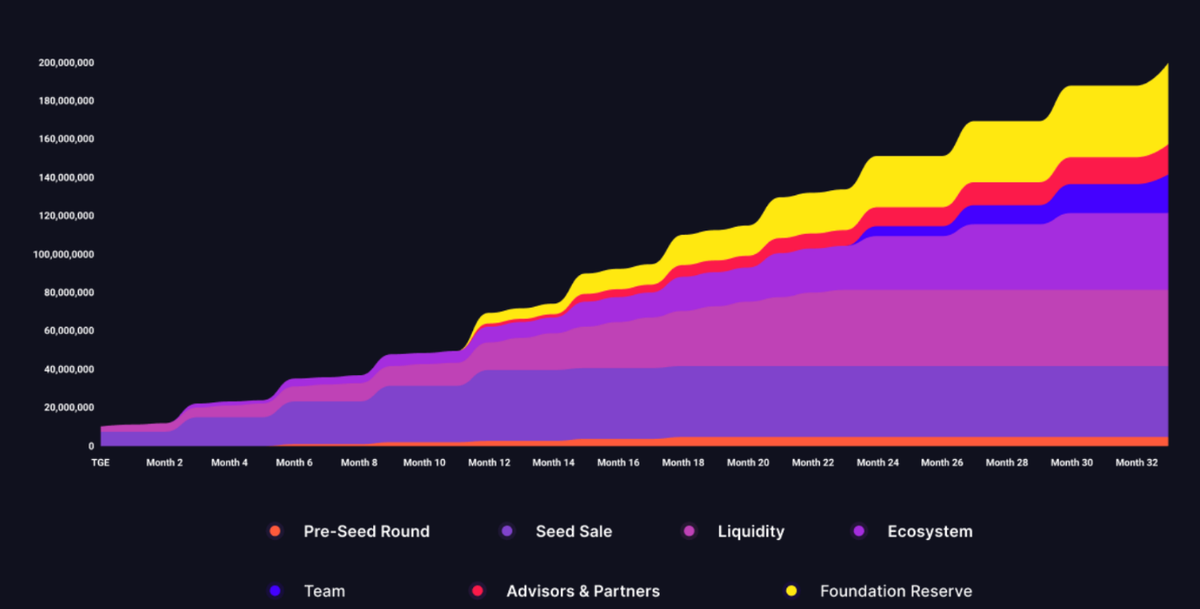Screen dimensions: 1200x609
Task: Toggle the Pre-Seed Round series visibility
Action: pos(276,531)
